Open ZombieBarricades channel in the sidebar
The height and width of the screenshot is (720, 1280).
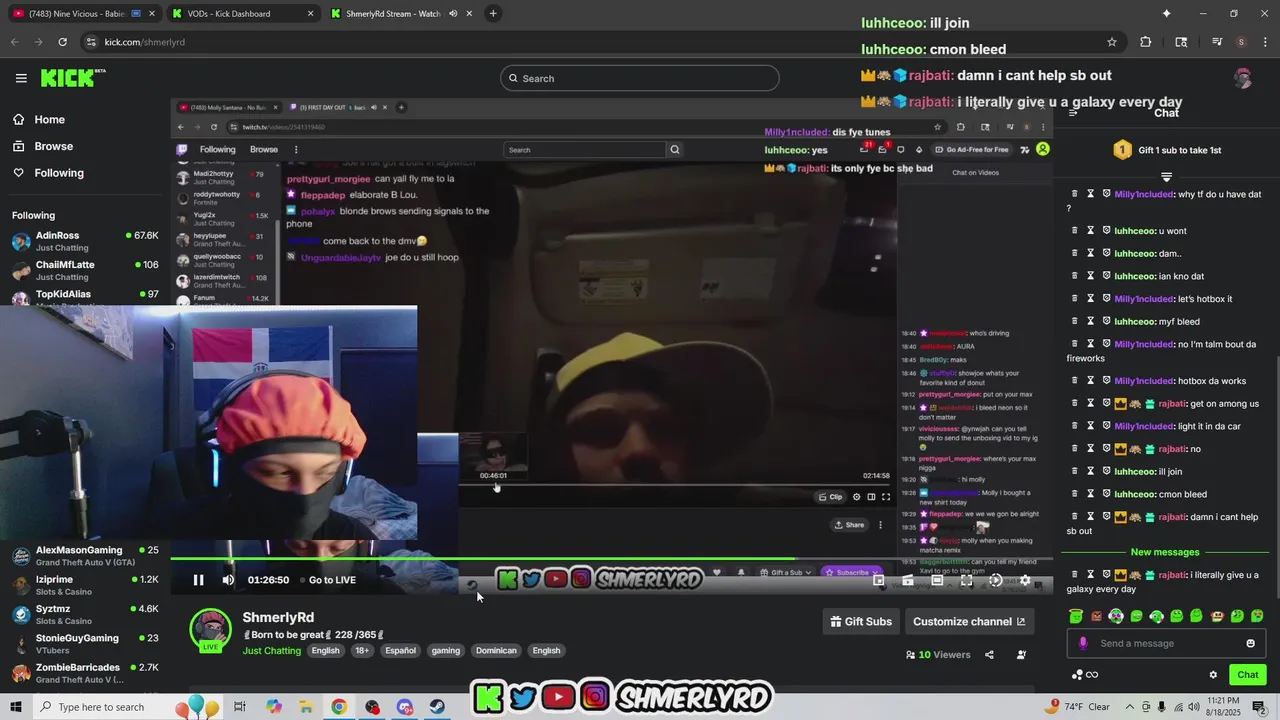(85, 673)
